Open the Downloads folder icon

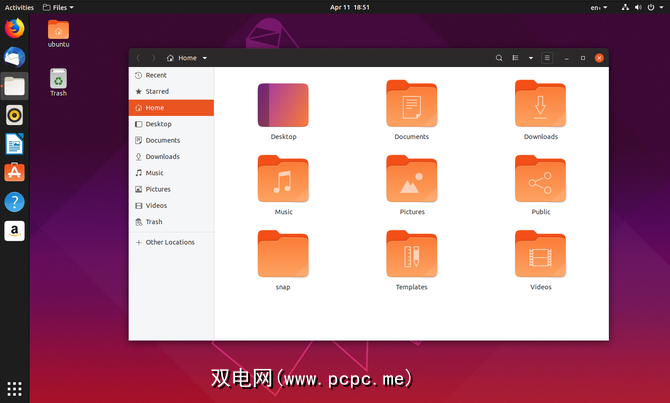[540, 105]
